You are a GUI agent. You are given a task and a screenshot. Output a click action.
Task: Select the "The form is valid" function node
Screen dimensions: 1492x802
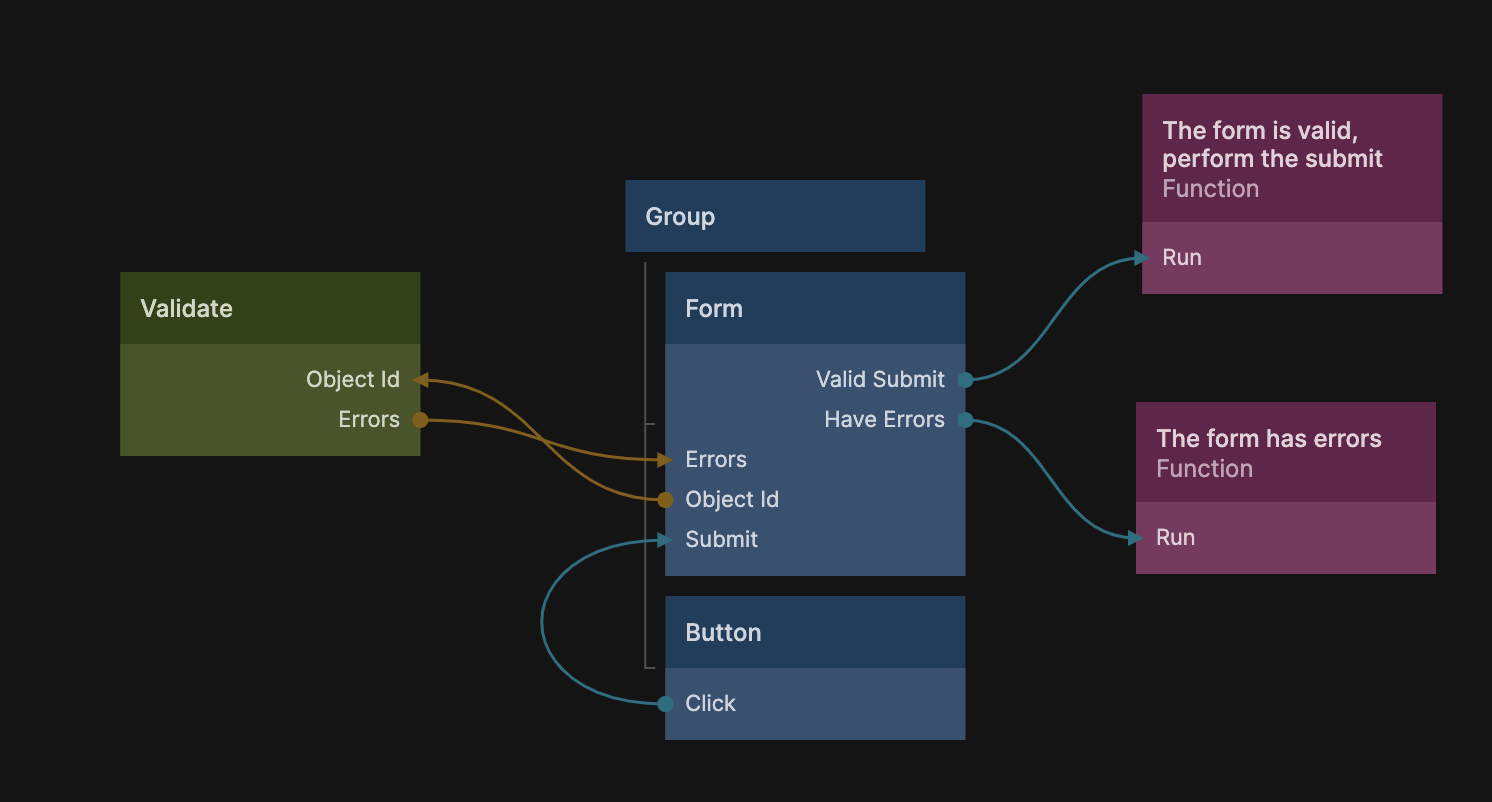tap(1292, 159)
